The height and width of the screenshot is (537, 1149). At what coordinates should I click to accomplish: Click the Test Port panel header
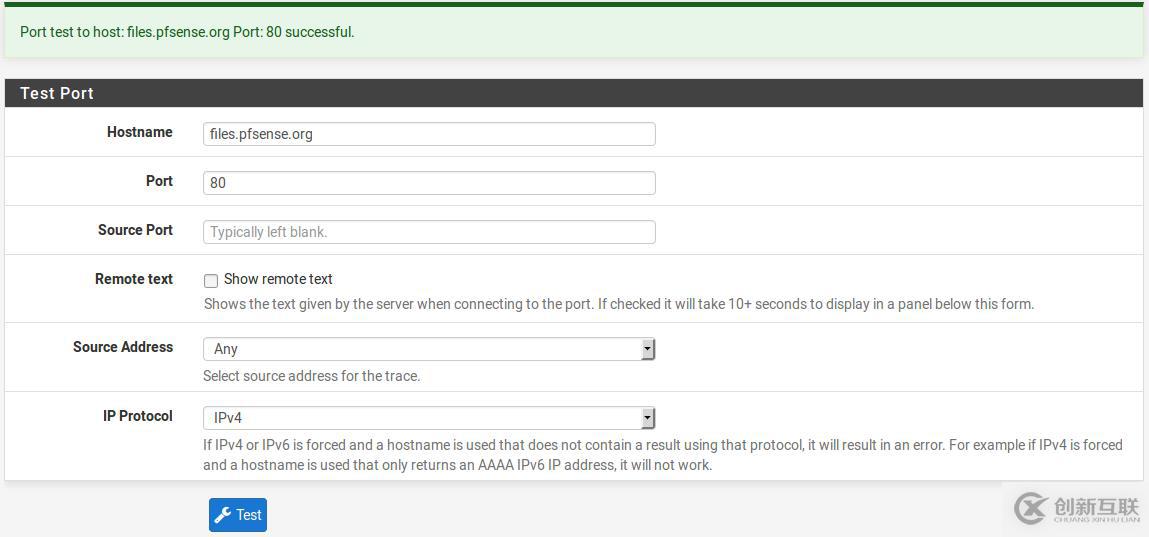pyautogui.click(x=573, y=93)
